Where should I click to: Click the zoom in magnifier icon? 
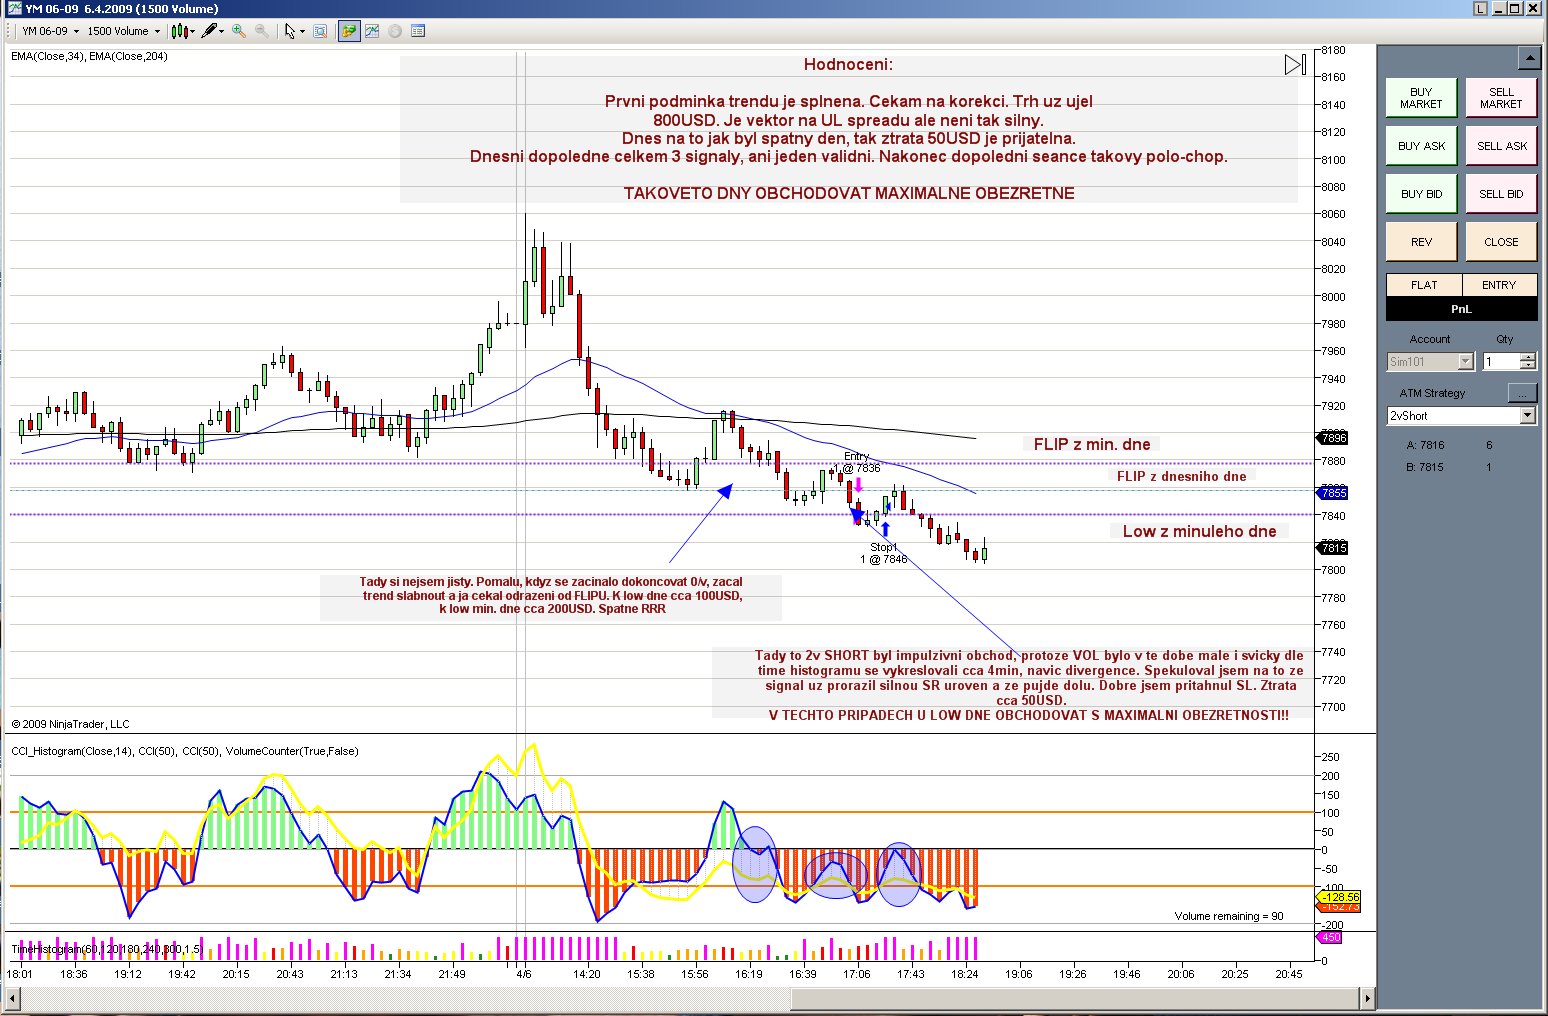pos(239,31)
